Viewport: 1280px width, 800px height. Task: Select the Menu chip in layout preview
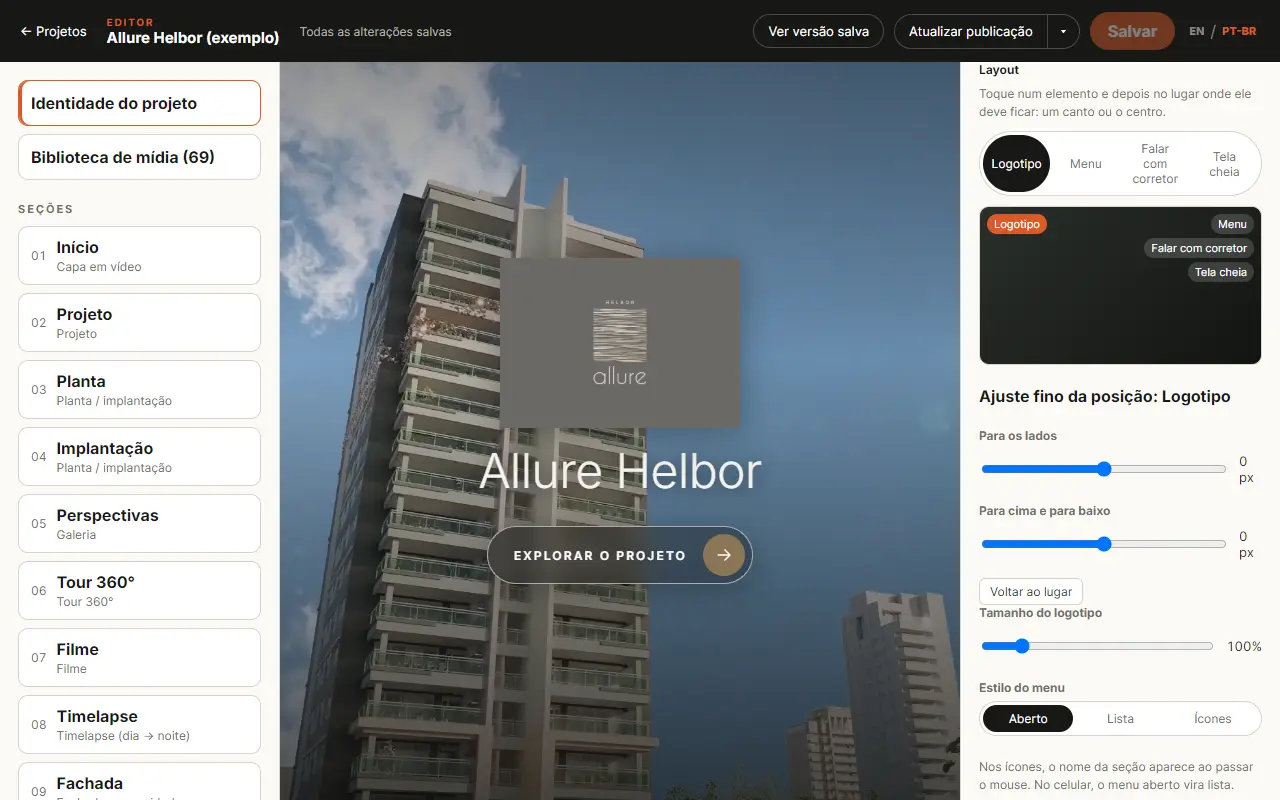pyautogui.click(x=1232, y=224)
